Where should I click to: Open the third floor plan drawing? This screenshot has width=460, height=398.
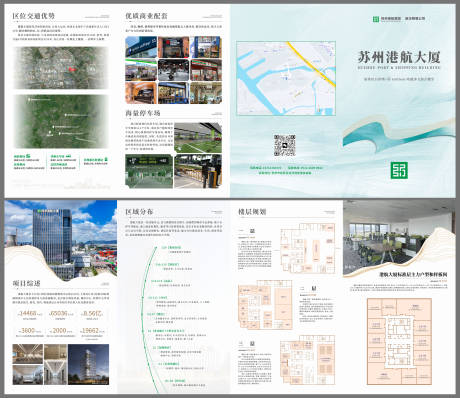point(307,359)
